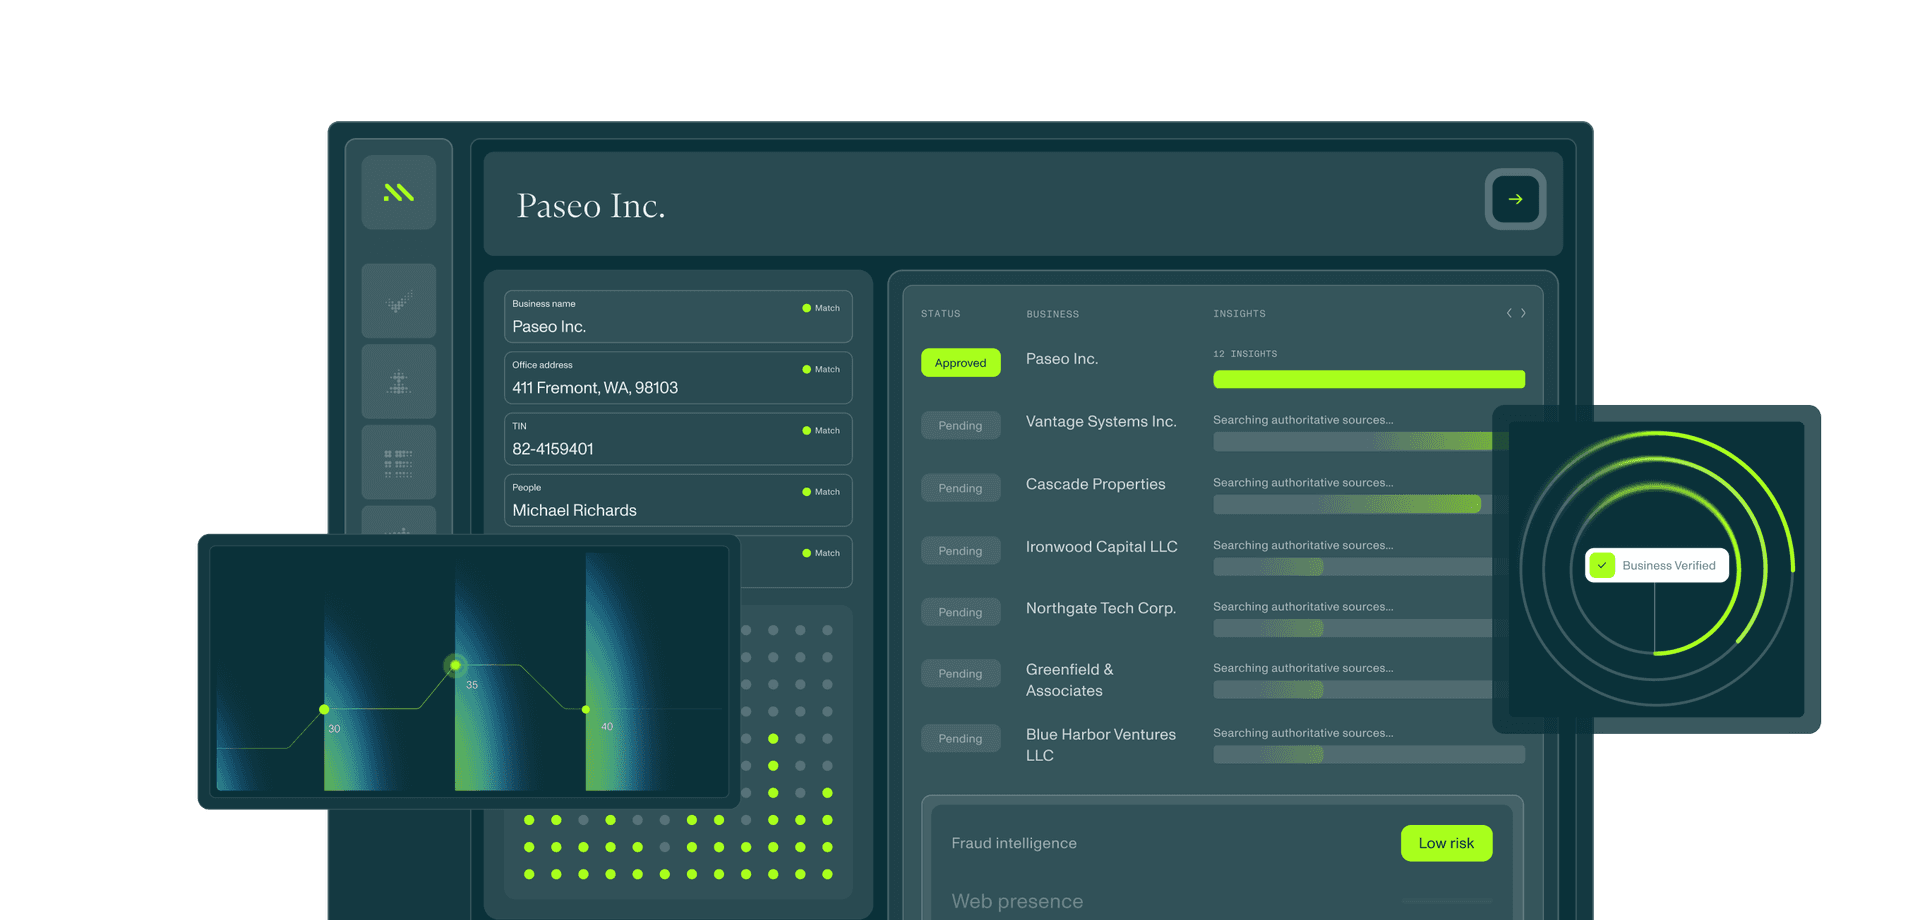Viewport: 1920px width, 920px height.
Task: Click the Match indicator on TIN field
Action: point(820,431)
